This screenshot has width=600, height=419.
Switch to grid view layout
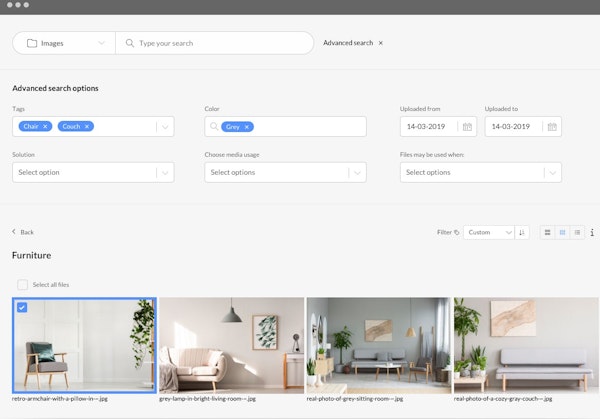coord(562,232)
